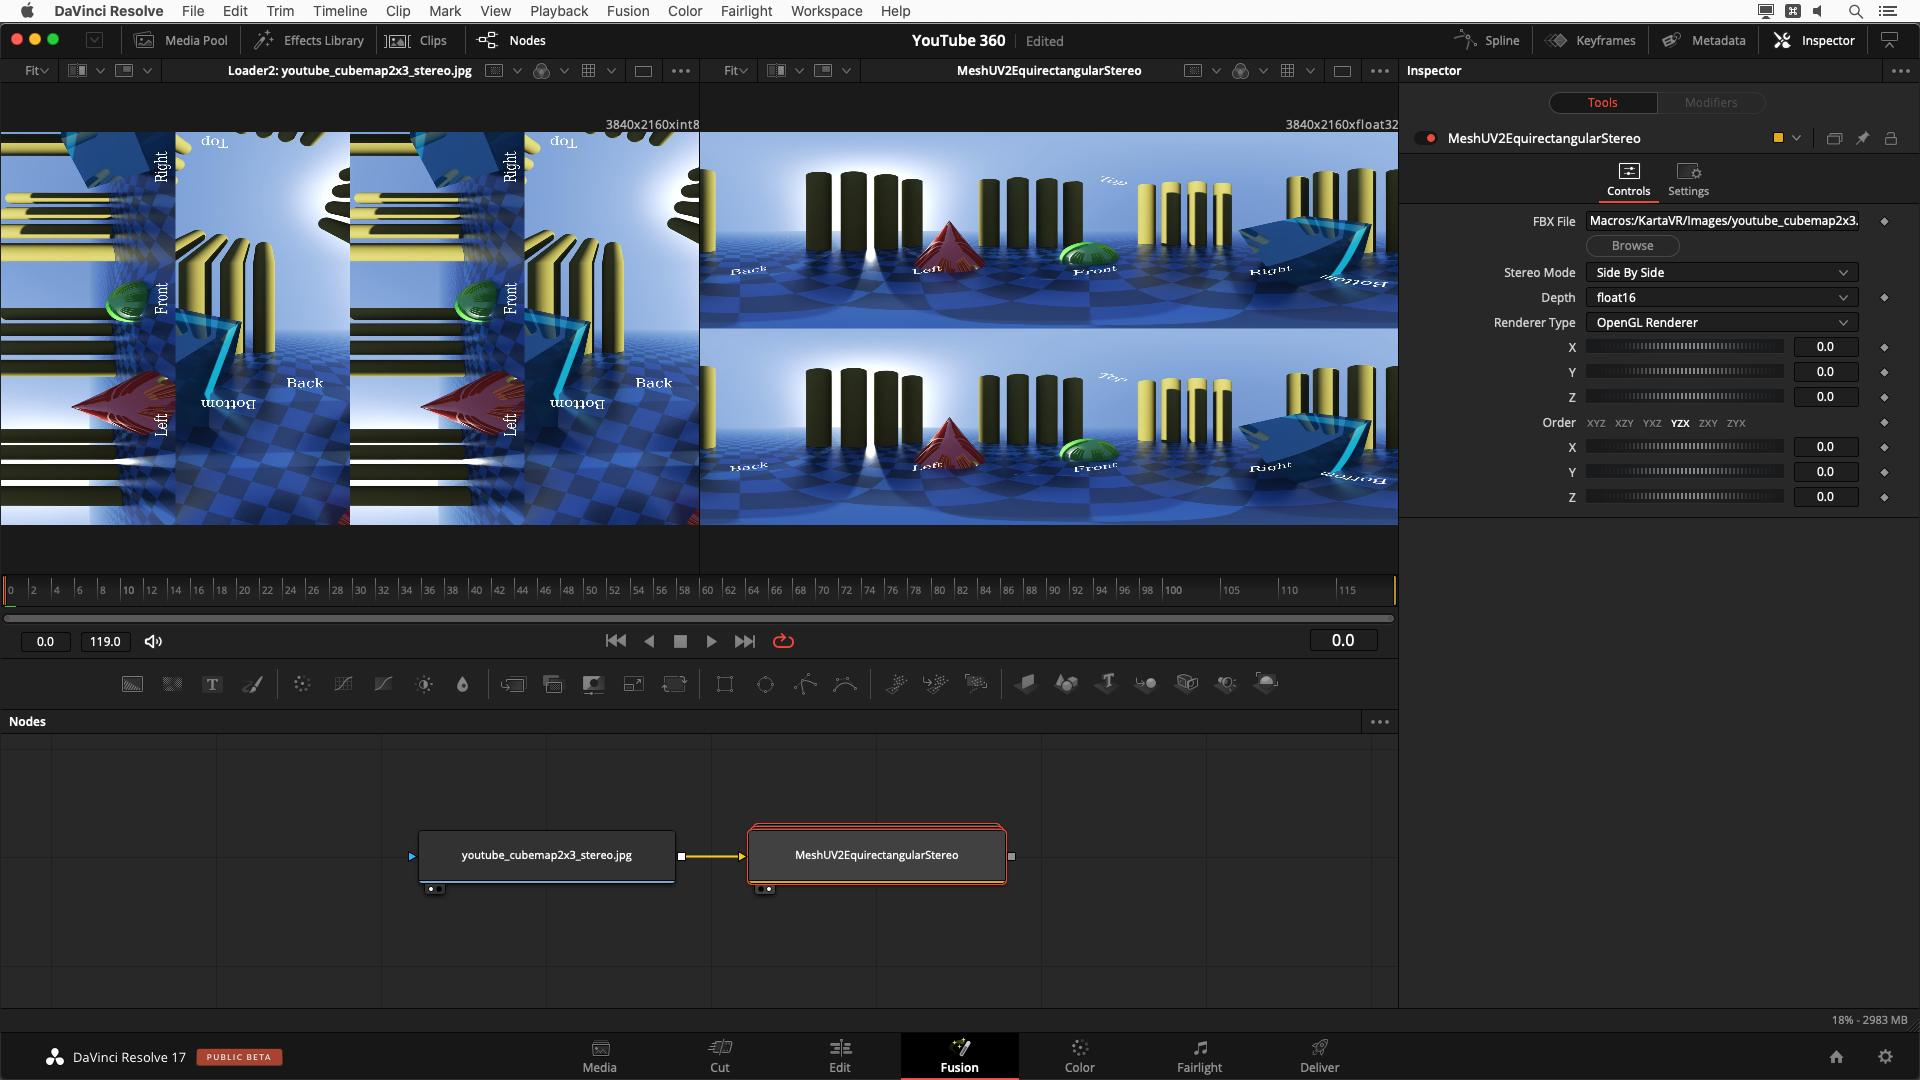Set rotation order to ZYX
This screenshot has height=1080, width=1920.
(x=1736, y=423)
